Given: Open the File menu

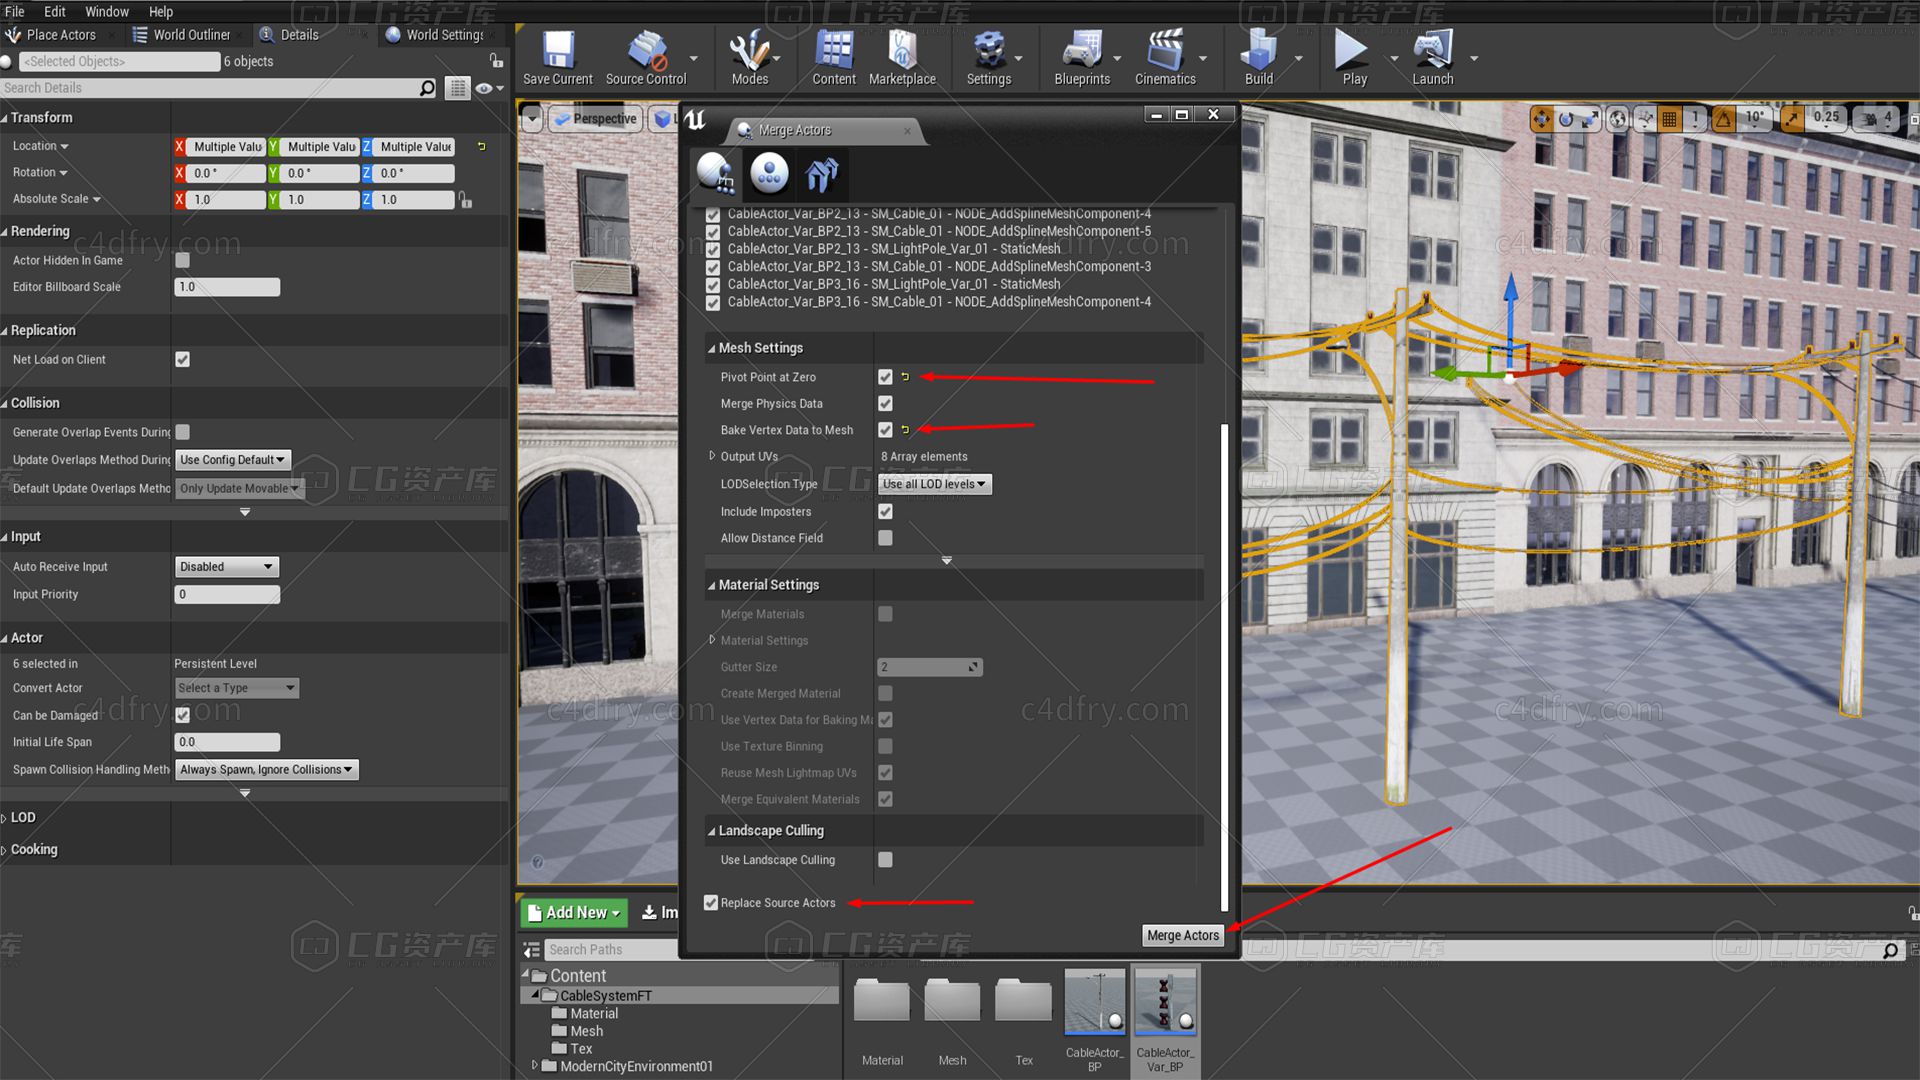Looking at the screenshot, I should (x=14, y=12).
